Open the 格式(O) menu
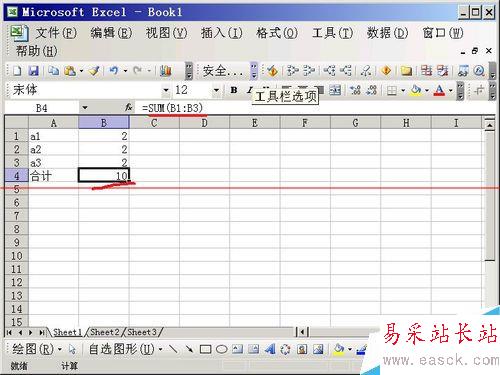Image resolution: width=500 pixels, height=375 pixels. (x=277, y=33)
